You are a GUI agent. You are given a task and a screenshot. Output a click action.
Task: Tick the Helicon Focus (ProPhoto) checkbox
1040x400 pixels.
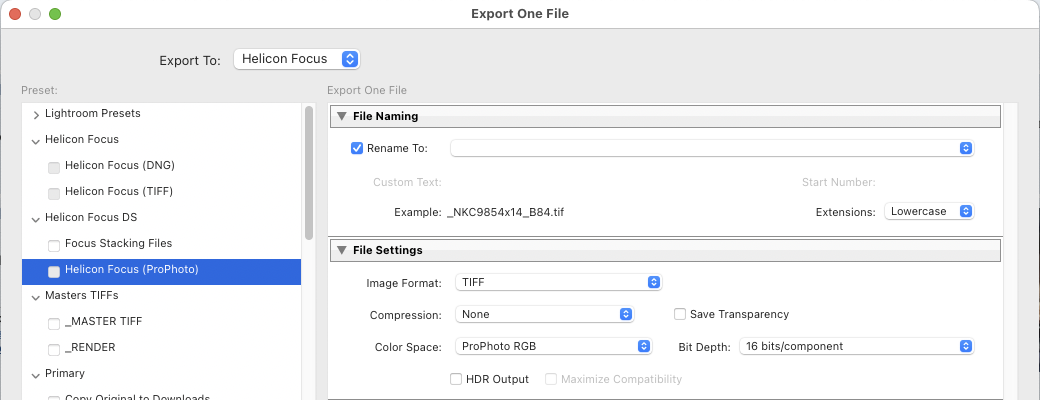coord(54,271)
